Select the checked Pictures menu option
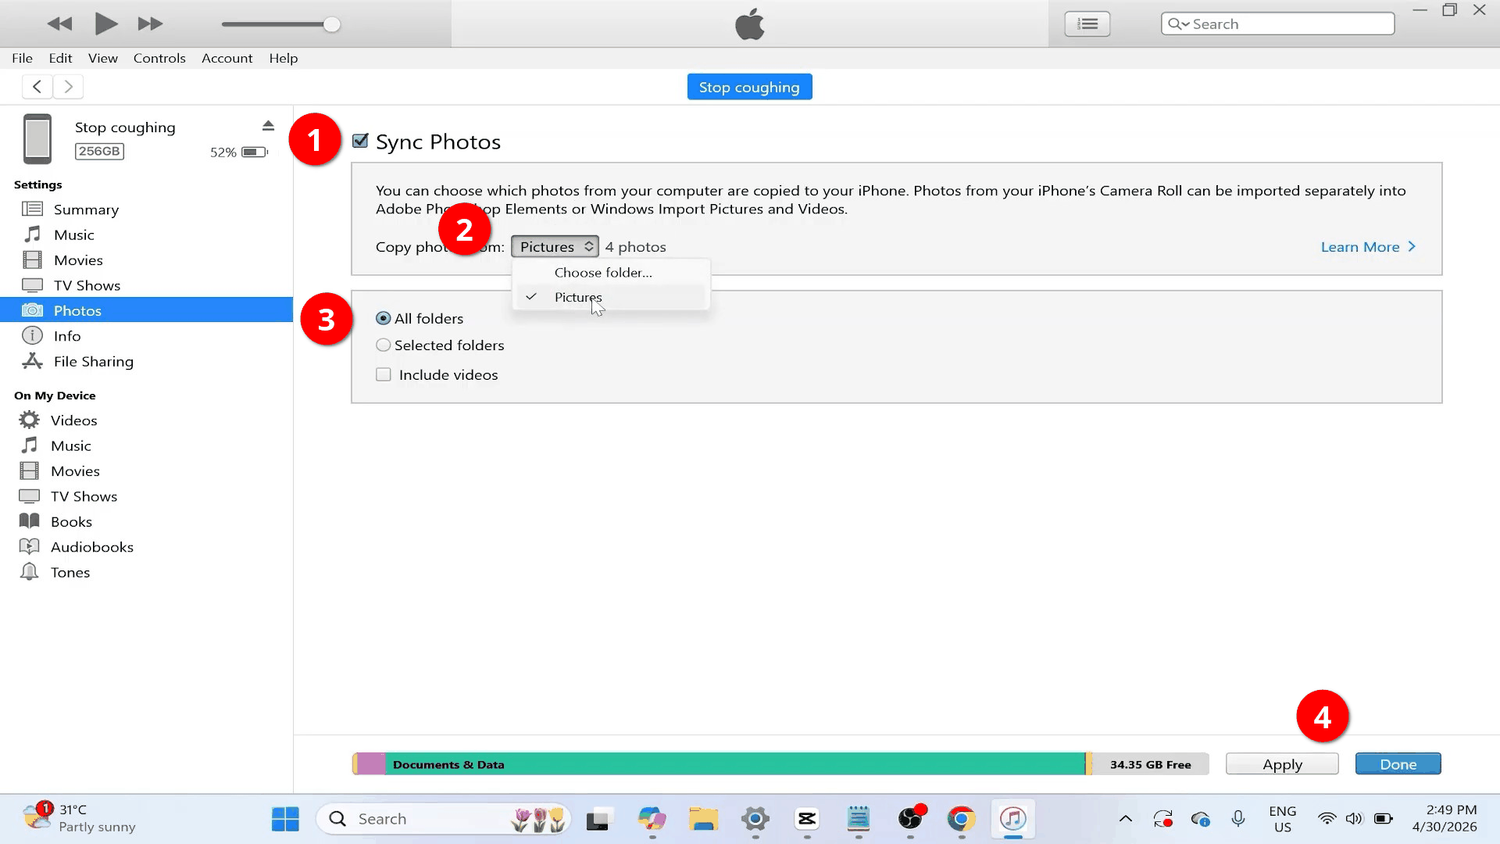Screen dimensions: 1500x844 click(x=611, y=297)
